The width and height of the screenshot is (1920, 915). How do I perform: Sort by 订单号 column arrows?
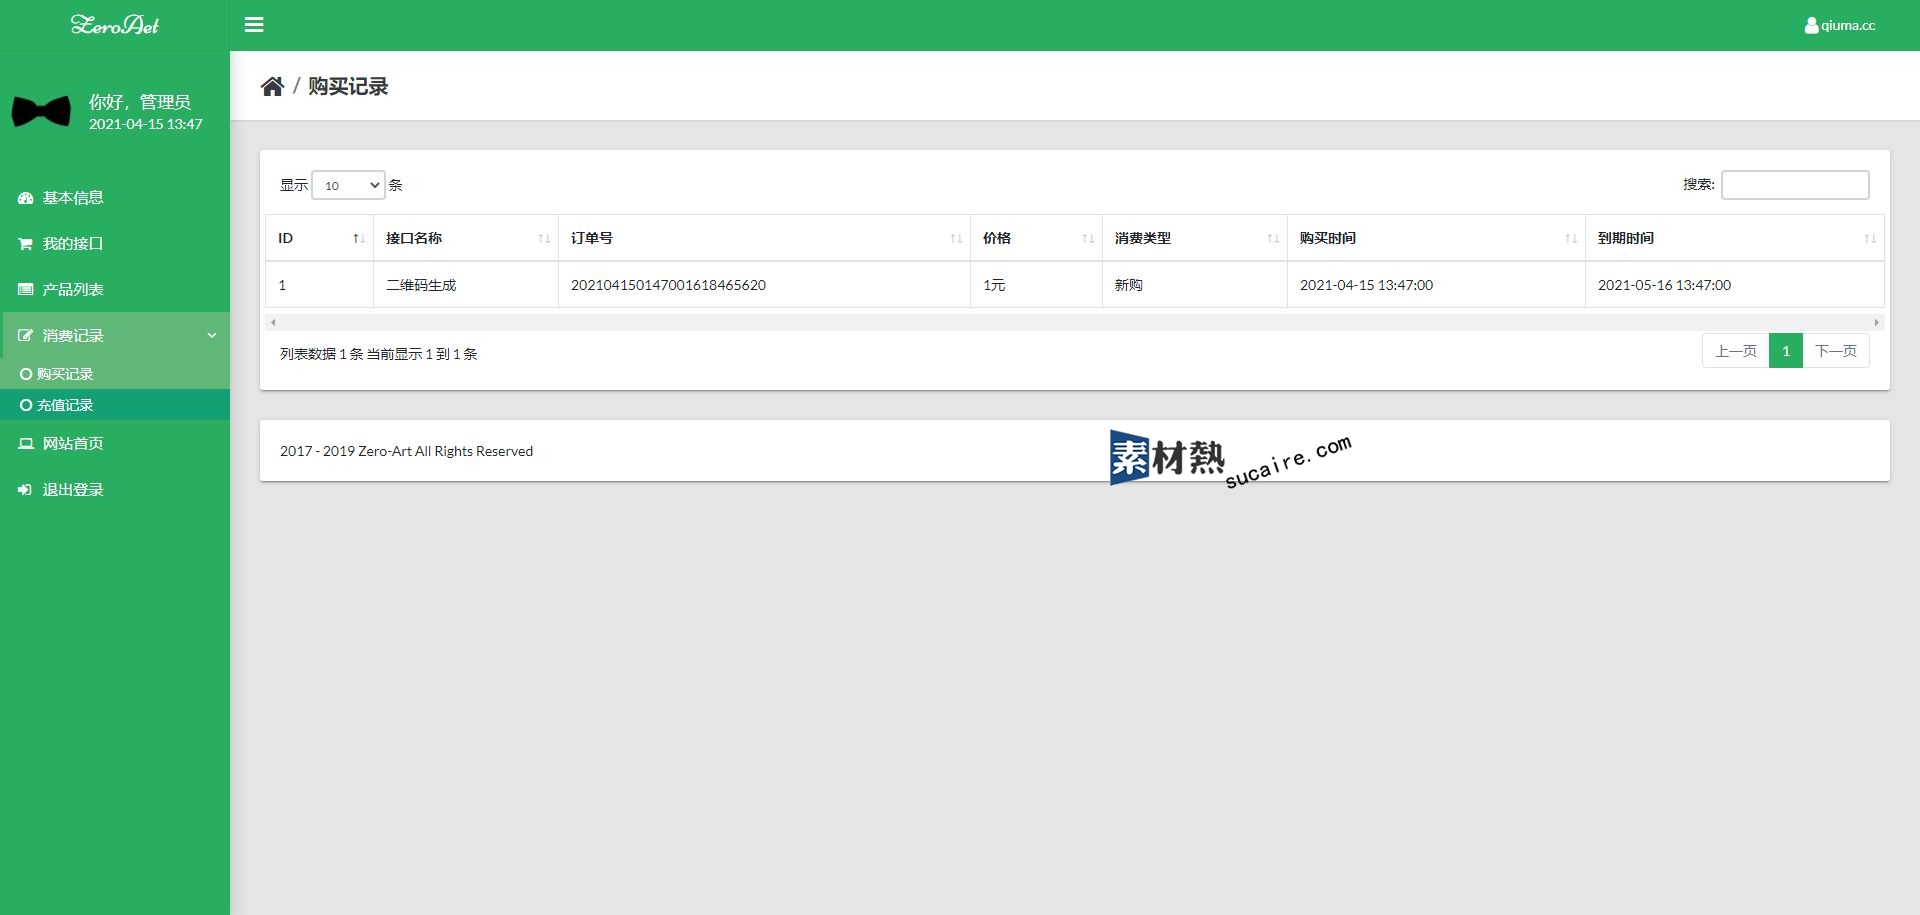click(956, 238)
